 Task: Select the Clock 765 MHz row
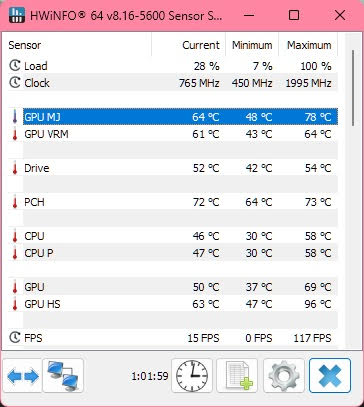point(173,83)
